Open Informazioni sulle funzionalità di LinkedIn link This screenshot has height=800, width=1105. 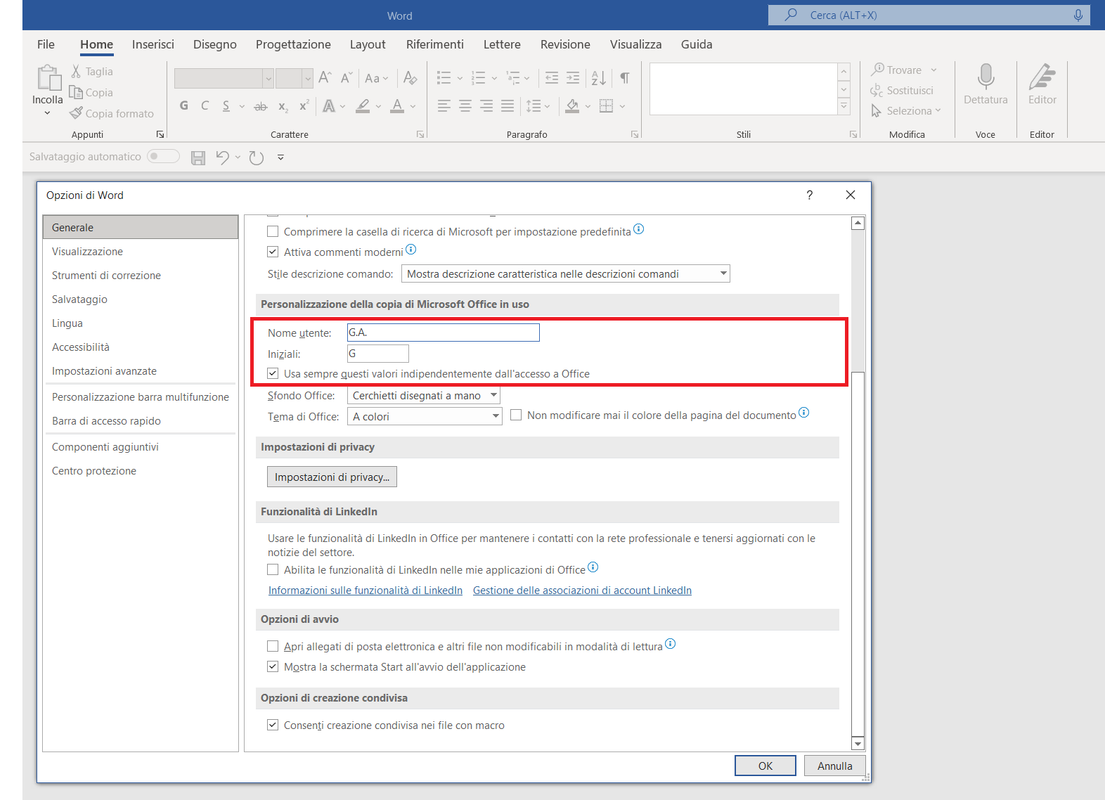point(365,590)
